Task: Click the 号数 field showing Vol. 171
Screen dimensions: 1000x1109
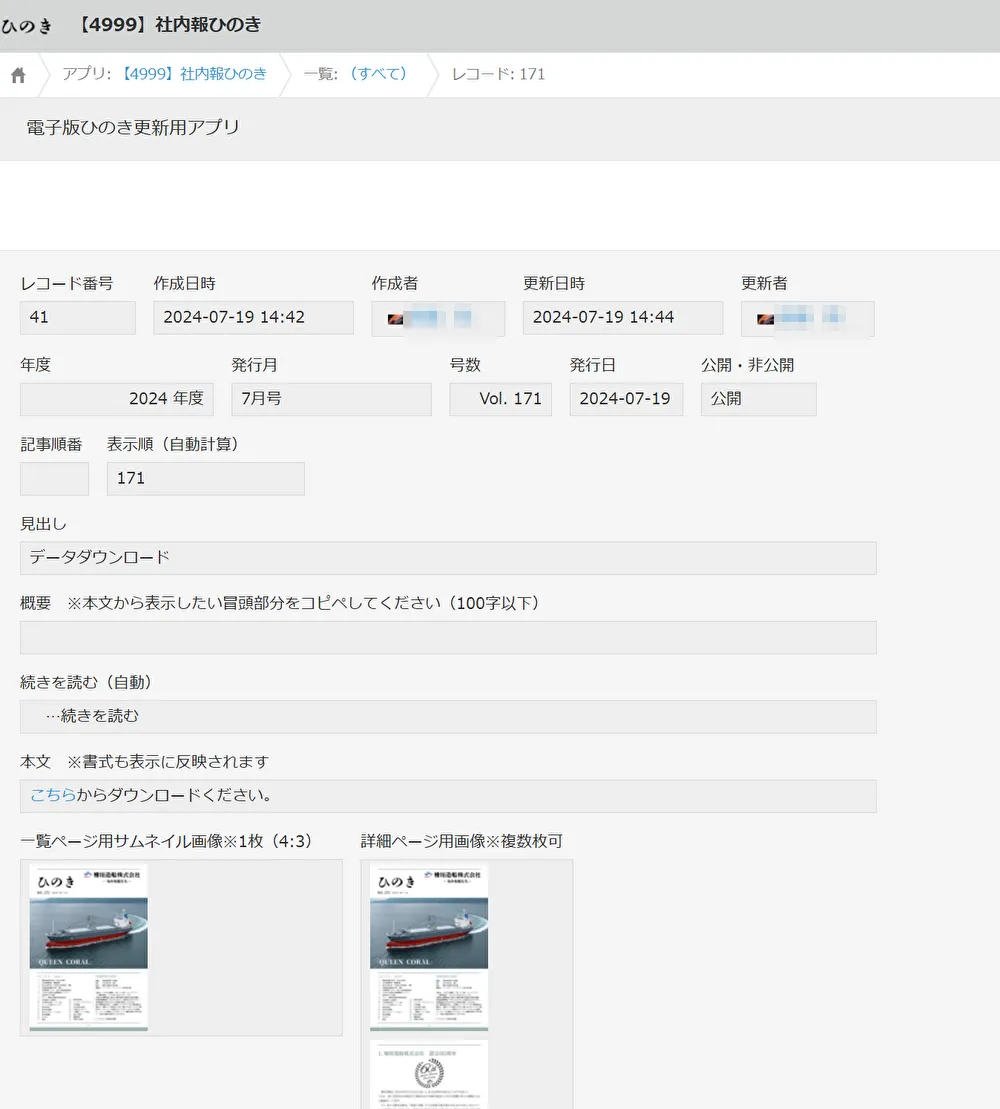Action: [x=500, y=398]
